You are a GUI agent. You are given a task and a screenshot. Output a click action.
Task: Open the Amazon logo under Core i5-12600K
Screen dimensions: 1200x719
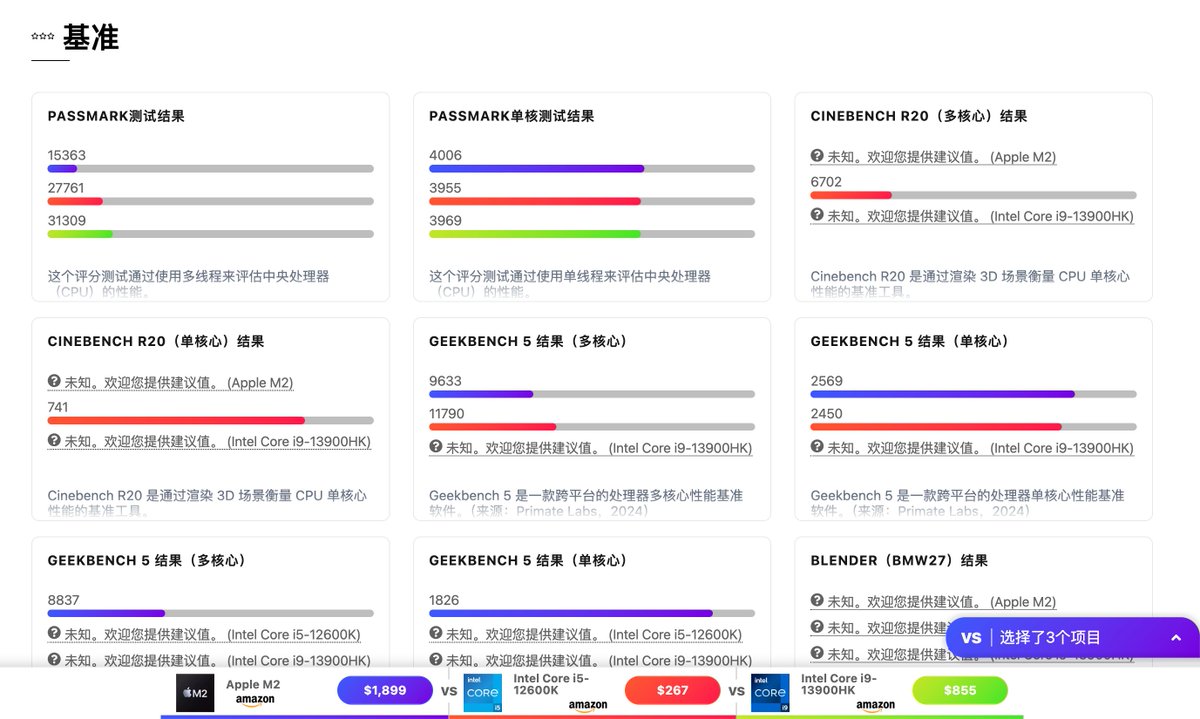pyautogui.click(x=588, y=706)
